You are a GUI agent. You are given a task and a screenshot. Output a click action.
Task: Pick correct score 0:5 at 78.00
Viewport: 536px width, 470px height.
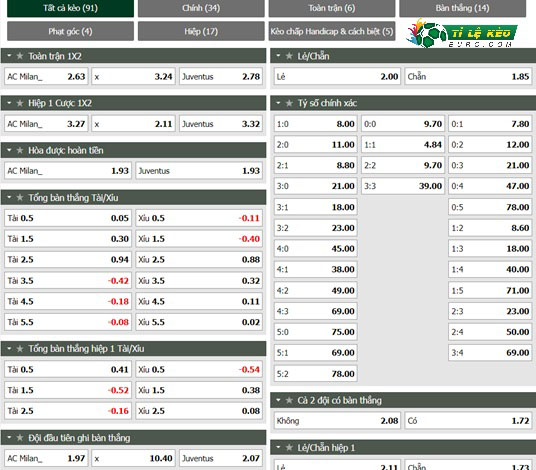490,207
